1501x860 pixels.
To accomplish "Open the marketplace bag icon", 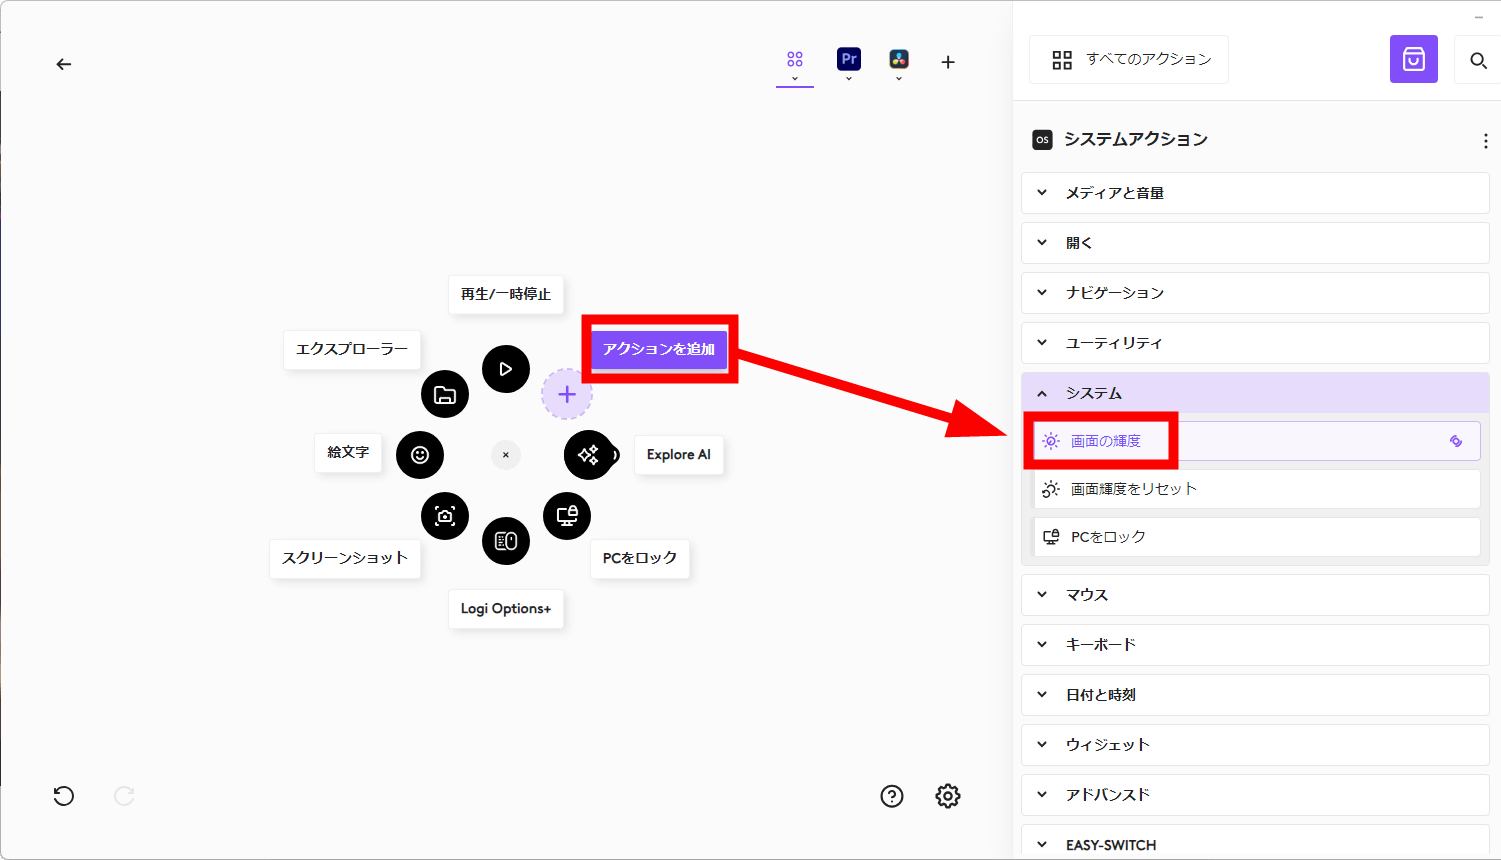I will coord(1413,60).
